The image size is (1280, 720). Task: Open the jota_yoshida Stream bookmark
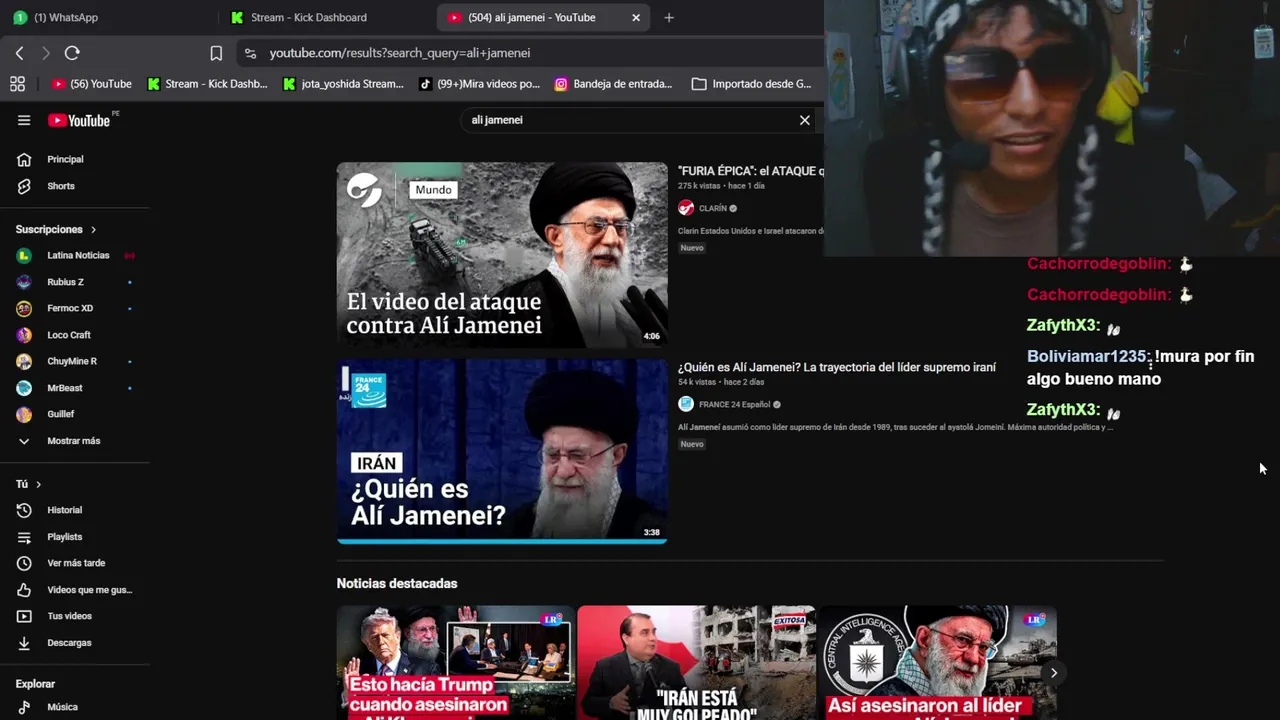click(x=343, y=84)
